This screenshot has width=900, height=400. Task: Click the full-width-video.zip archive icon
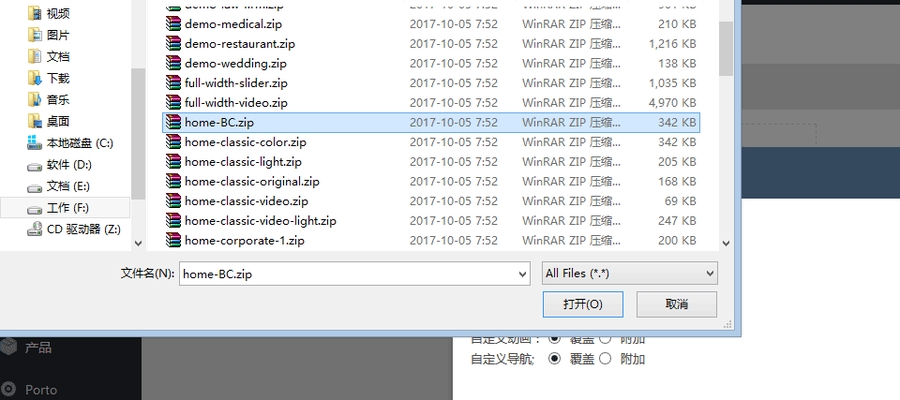click(173, 103)
